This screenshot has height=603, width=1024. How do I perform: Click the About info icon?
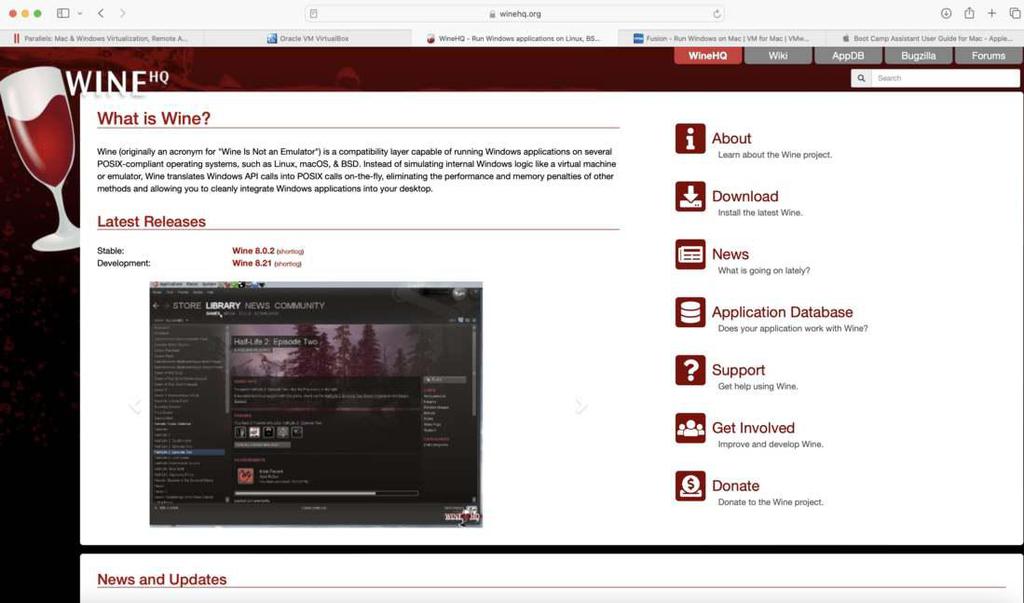pos(690,139)
